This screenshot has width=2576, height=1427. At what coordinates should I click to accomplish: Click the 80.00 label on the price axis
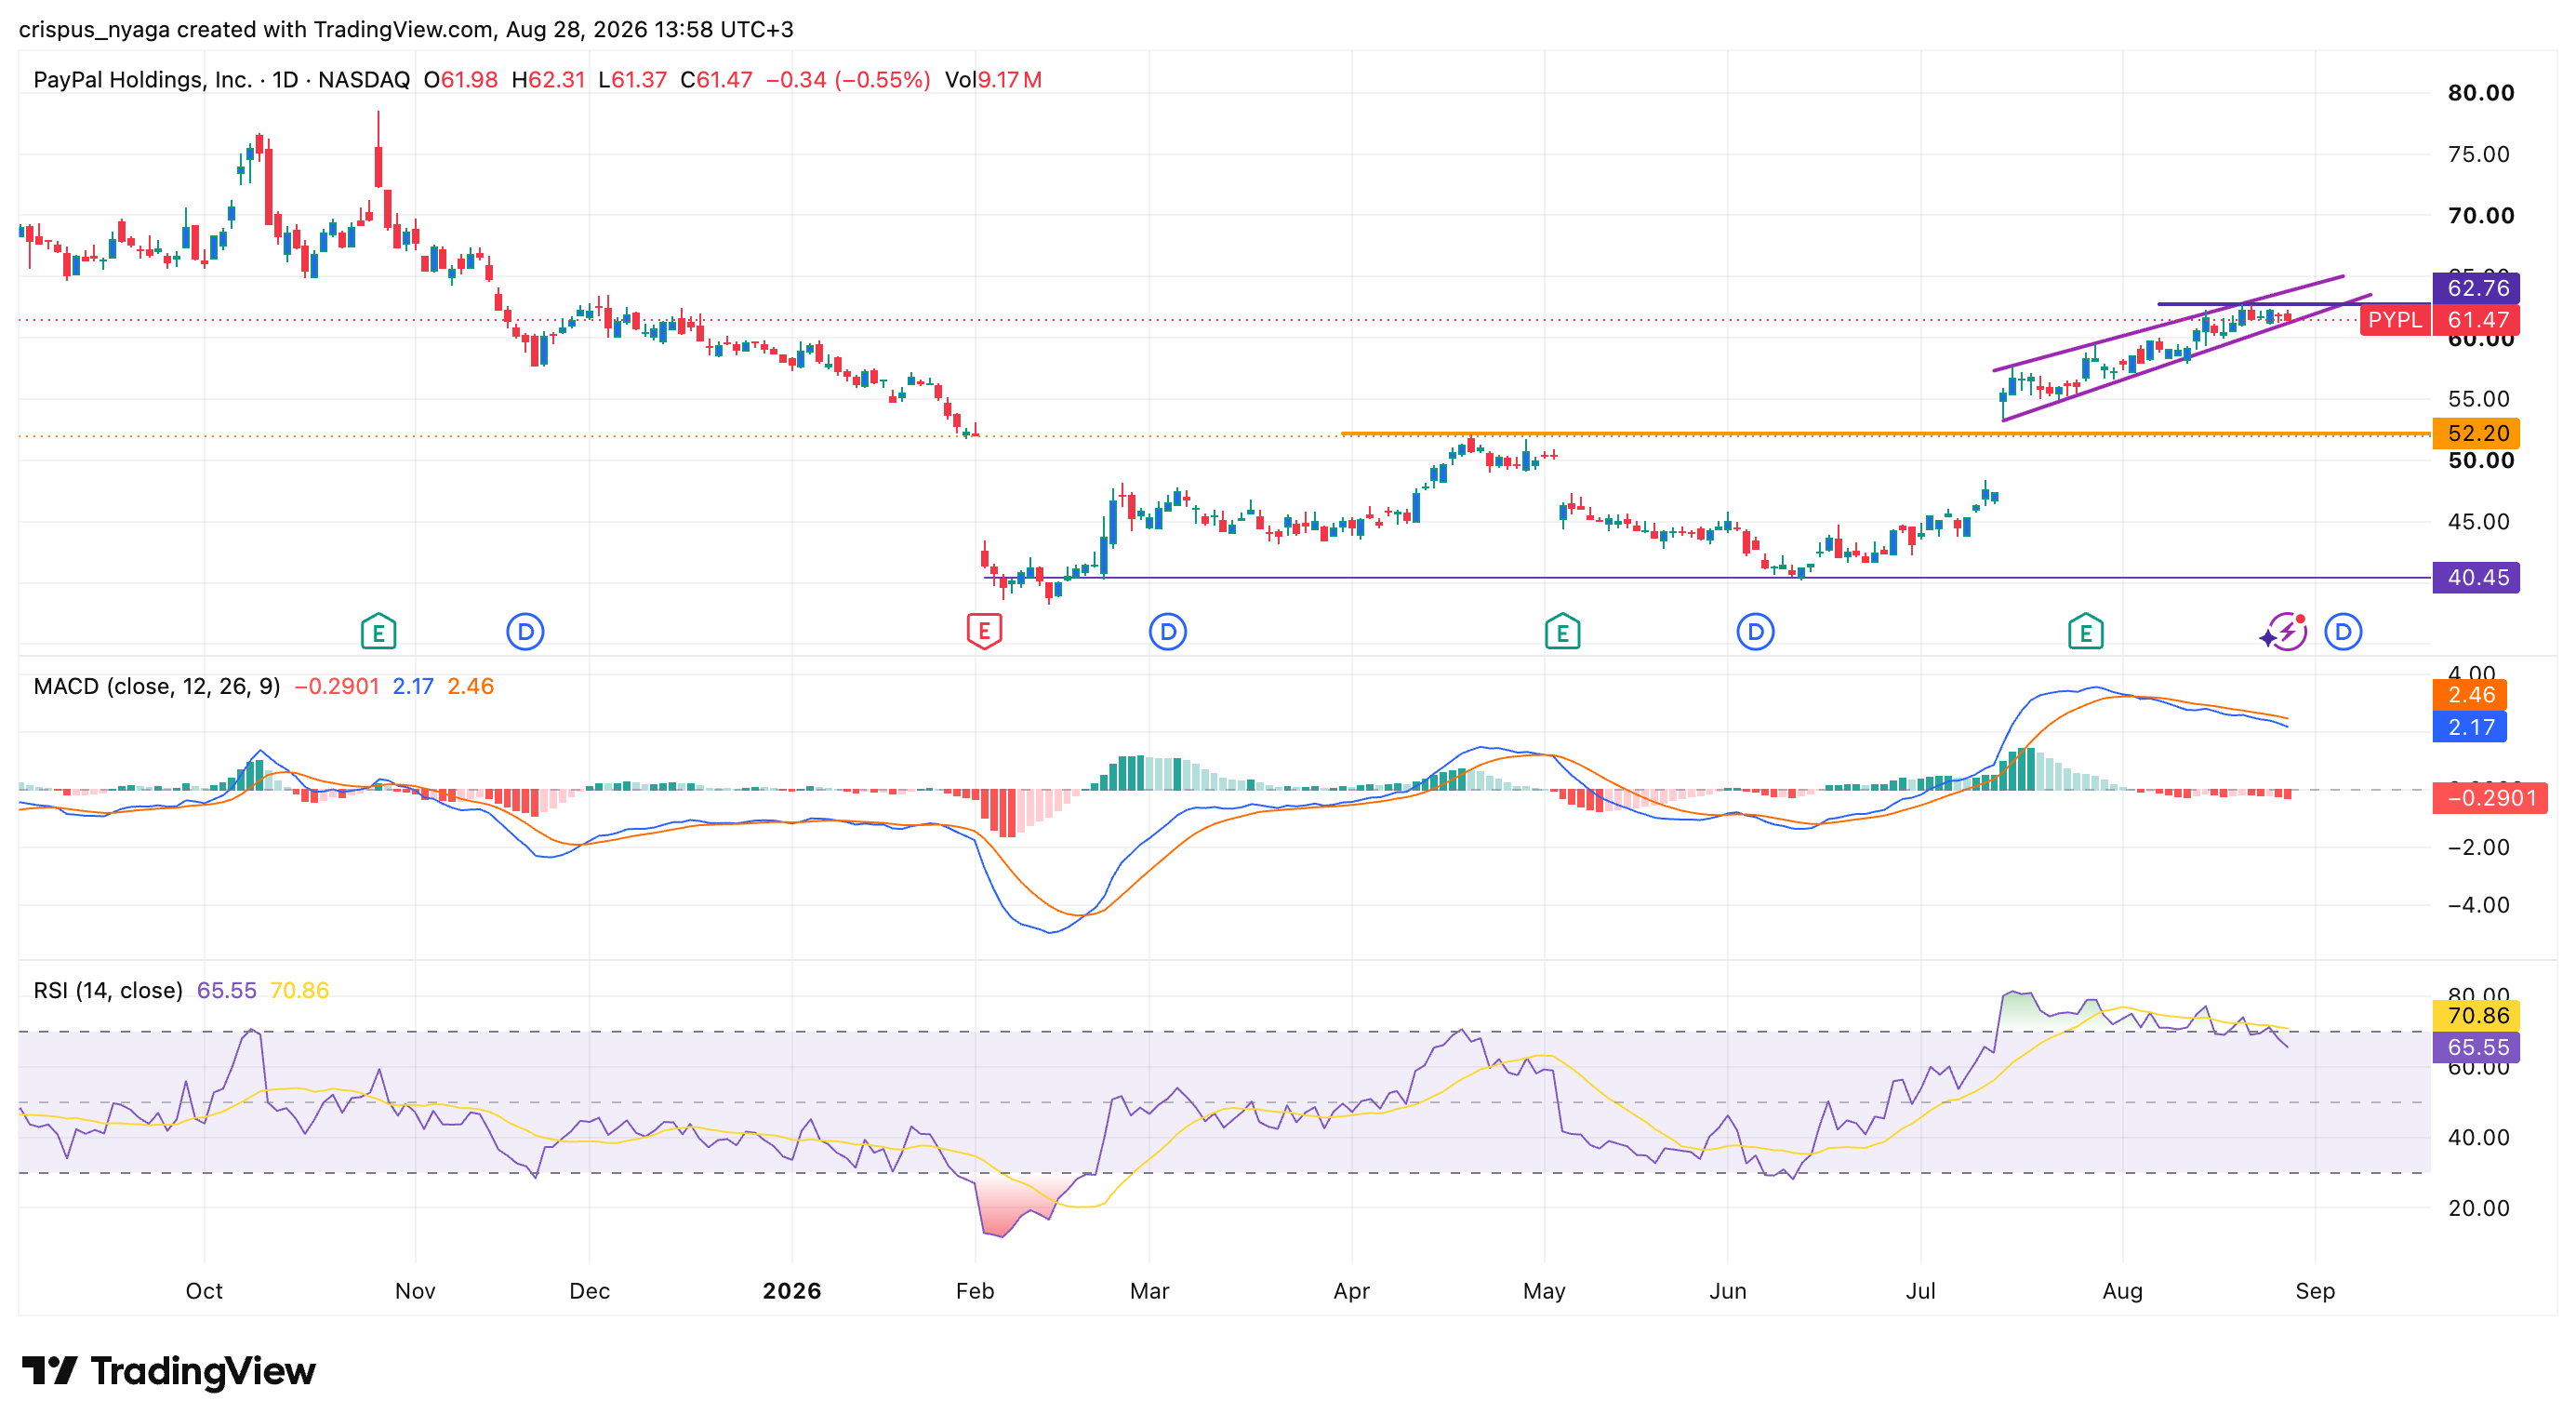tap(2480, 93)
